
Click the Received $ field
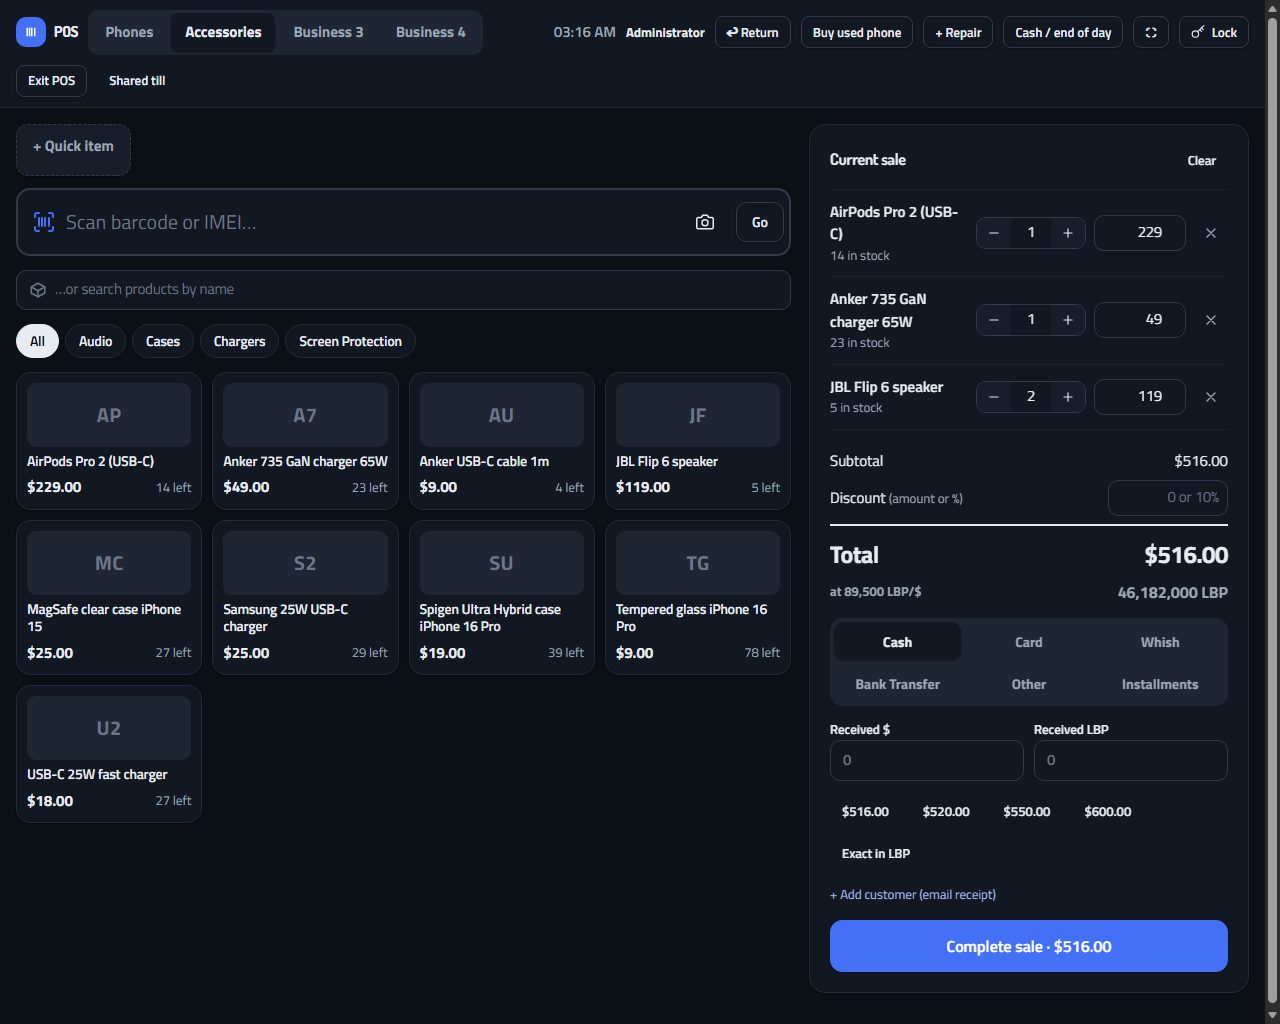[926, 760]
